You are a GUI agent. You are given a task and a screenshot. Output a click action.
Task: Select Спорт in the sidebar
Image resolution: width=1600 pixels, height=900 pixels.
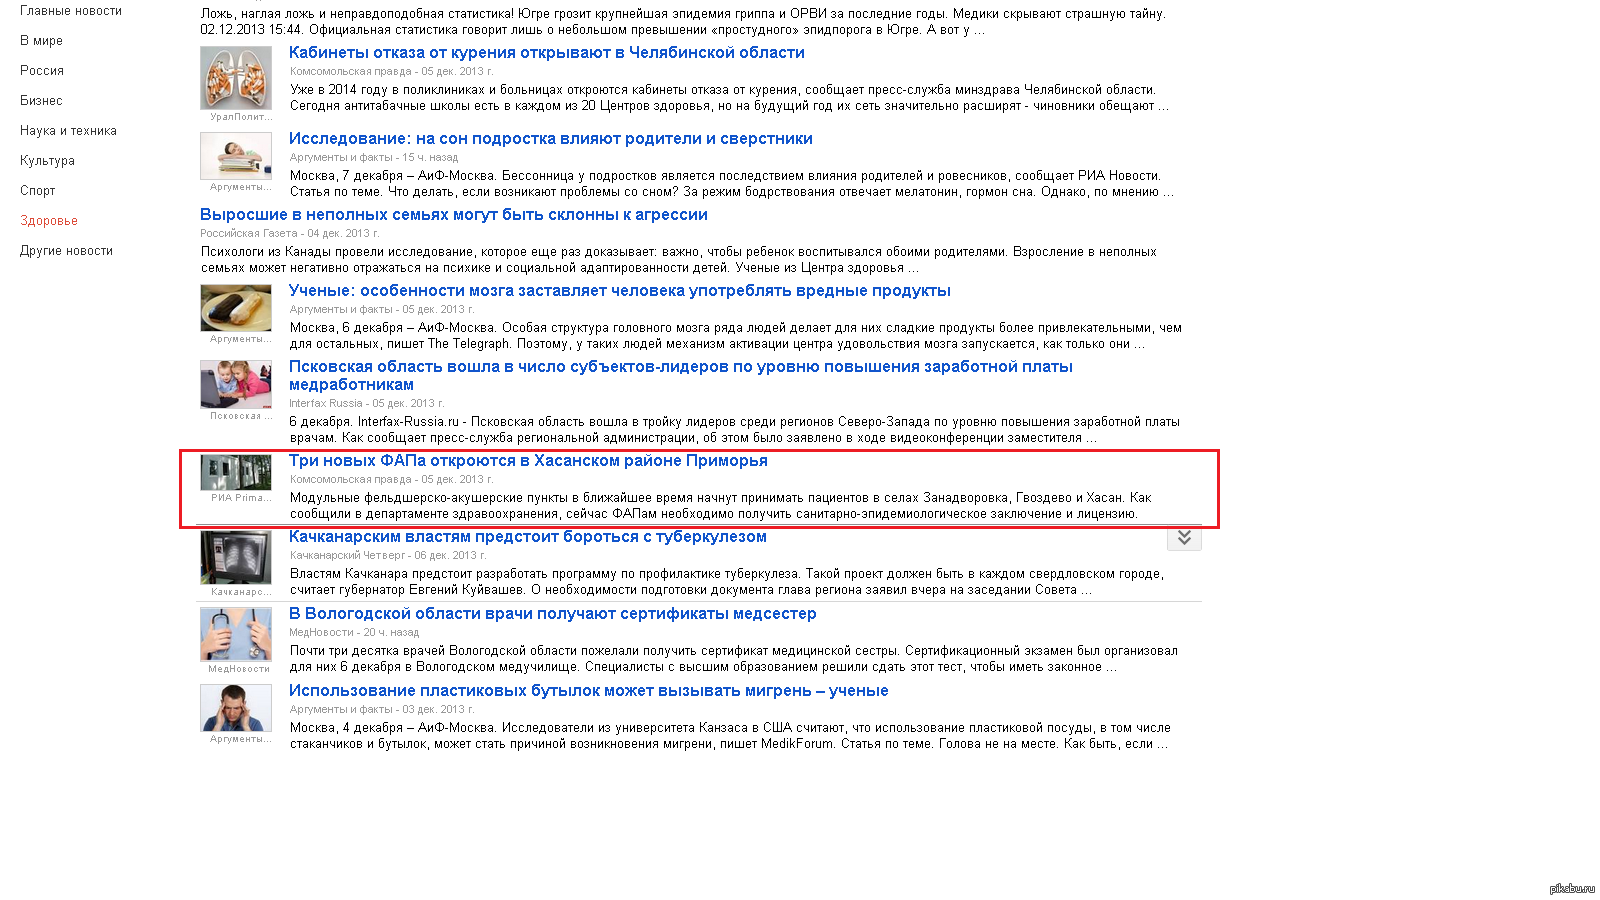tap(38, 191)
